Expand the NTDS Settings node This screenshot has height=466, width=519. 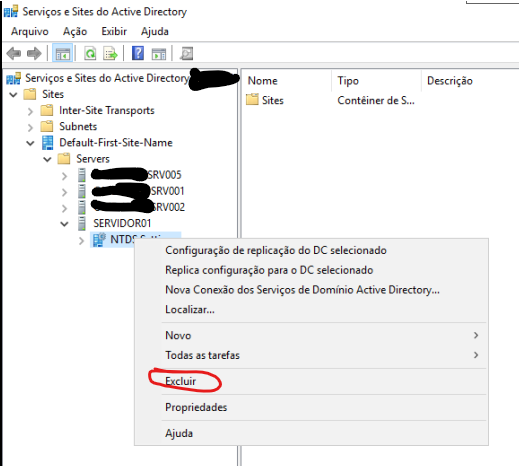tap(81, 240)
